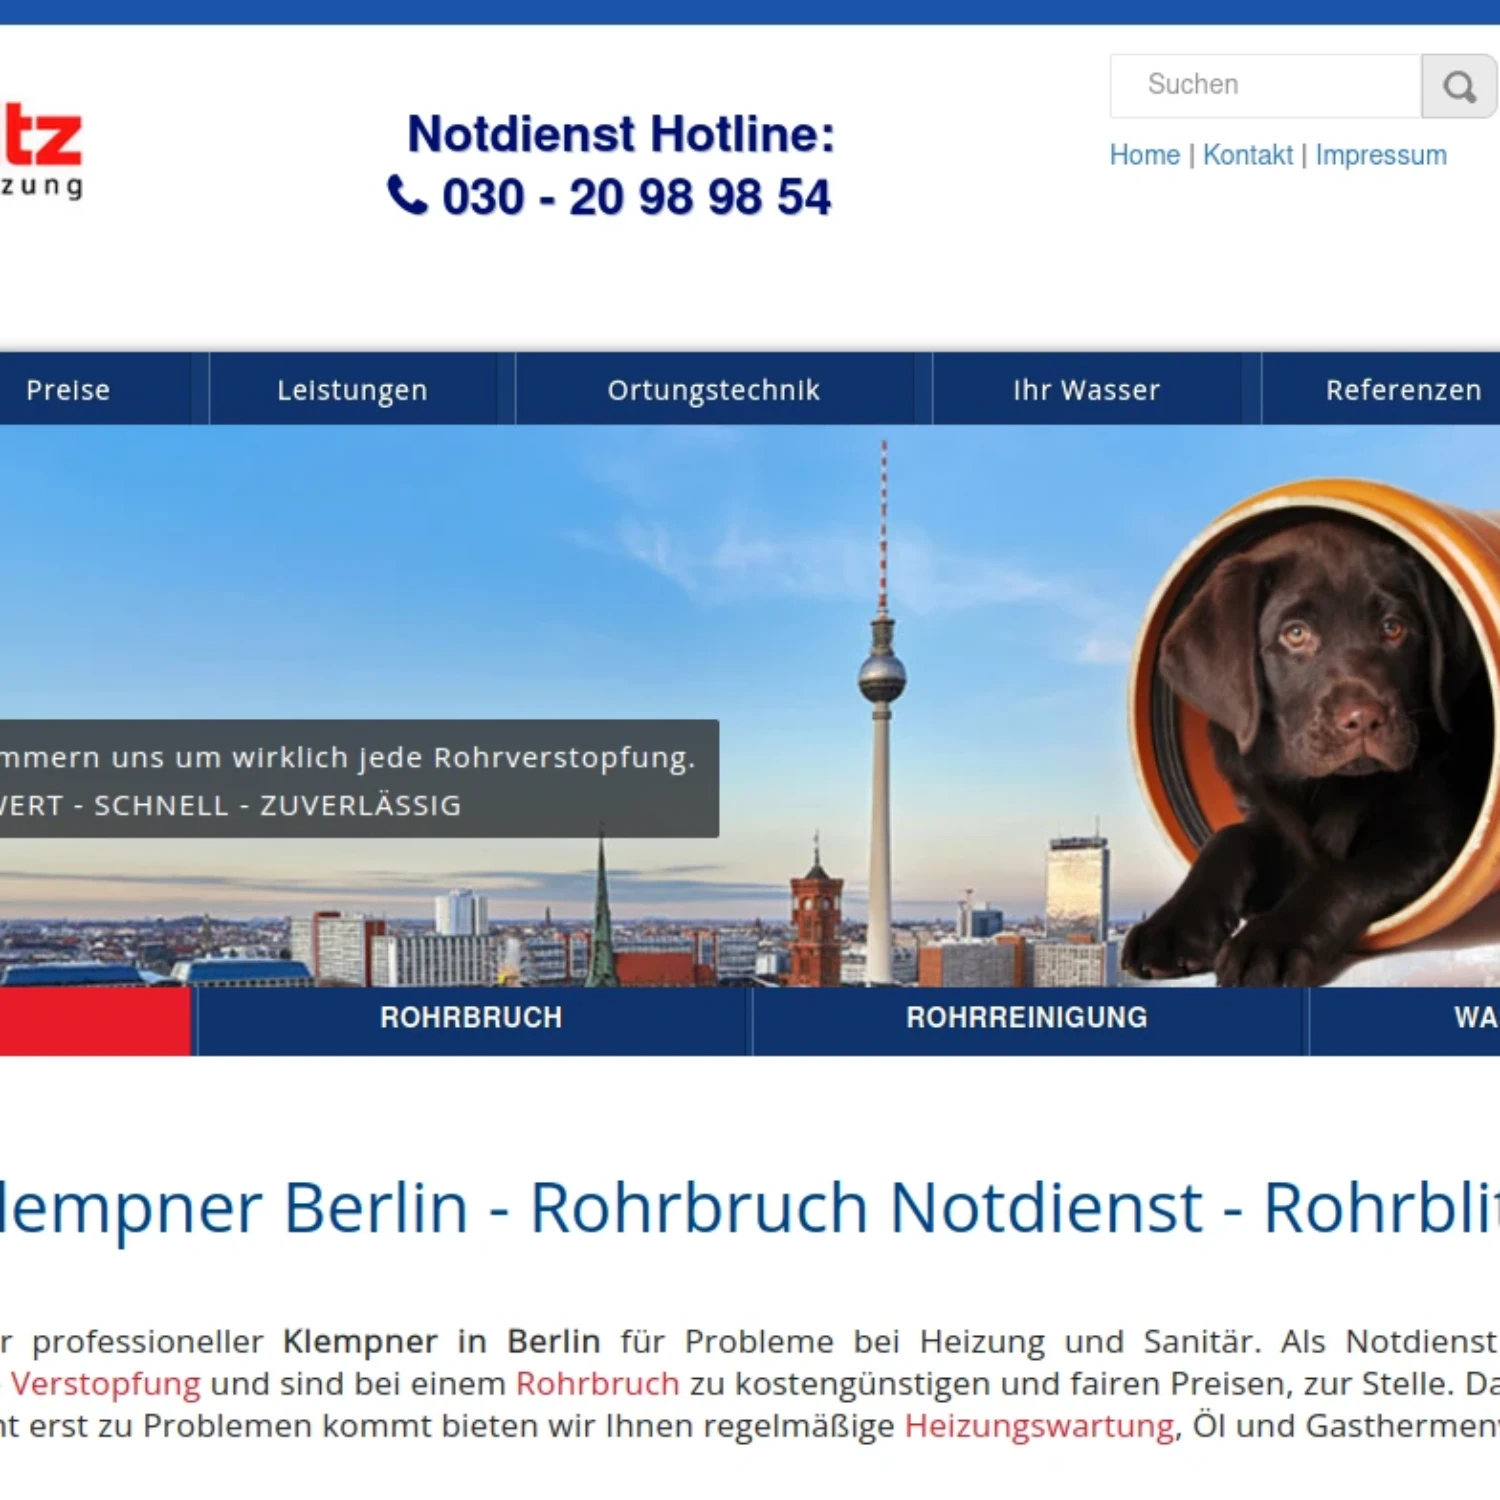
Task: Click the magnifier search icon button
Action: click(x=1459, y=86)
